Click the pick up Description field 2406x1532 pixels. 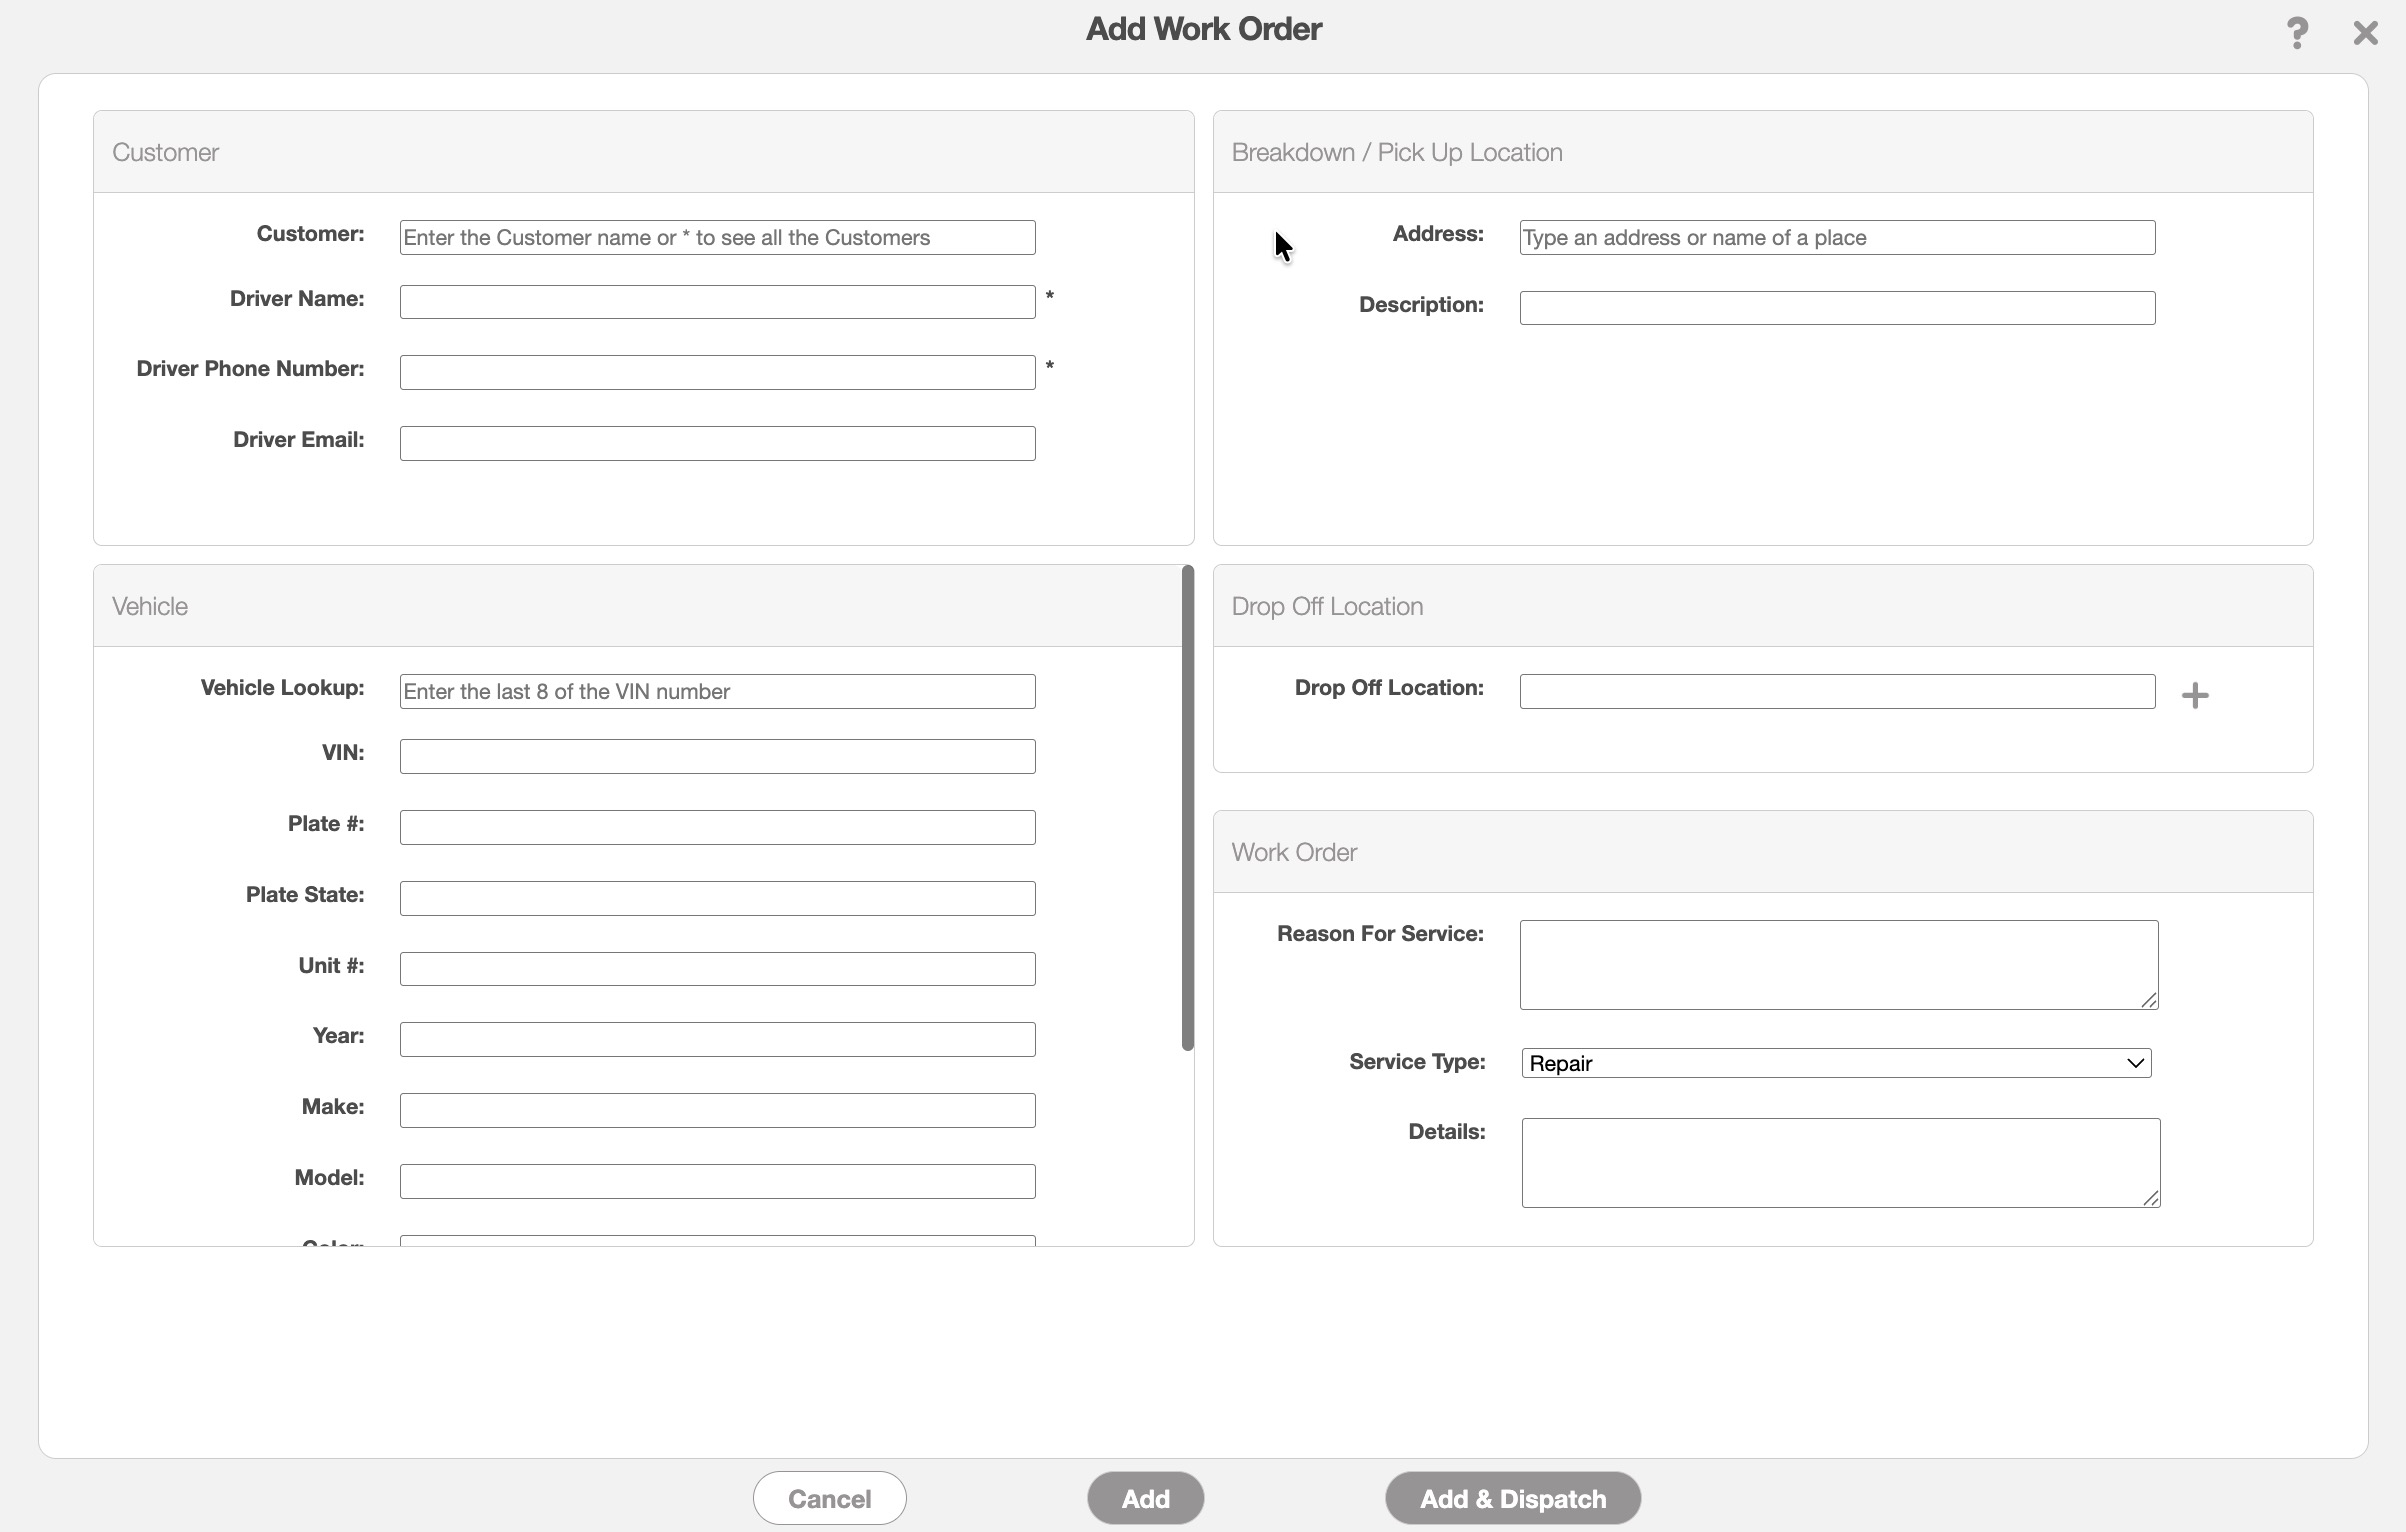1836,308
